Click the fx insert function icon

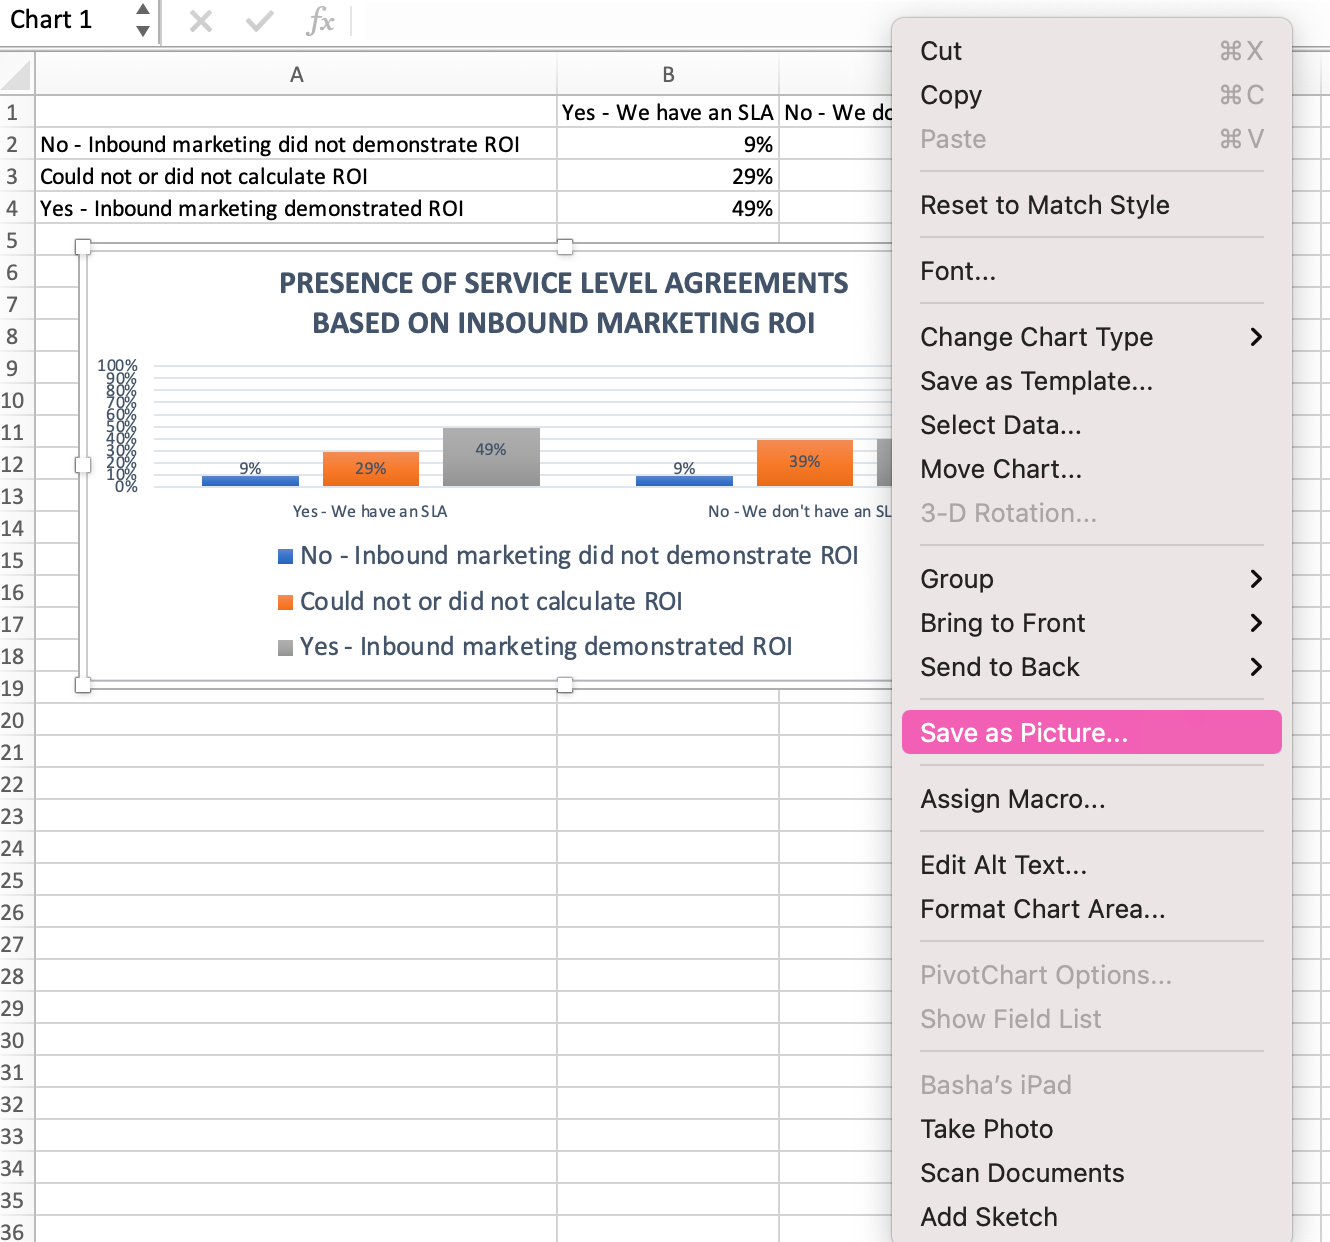(x=320, y=21)
